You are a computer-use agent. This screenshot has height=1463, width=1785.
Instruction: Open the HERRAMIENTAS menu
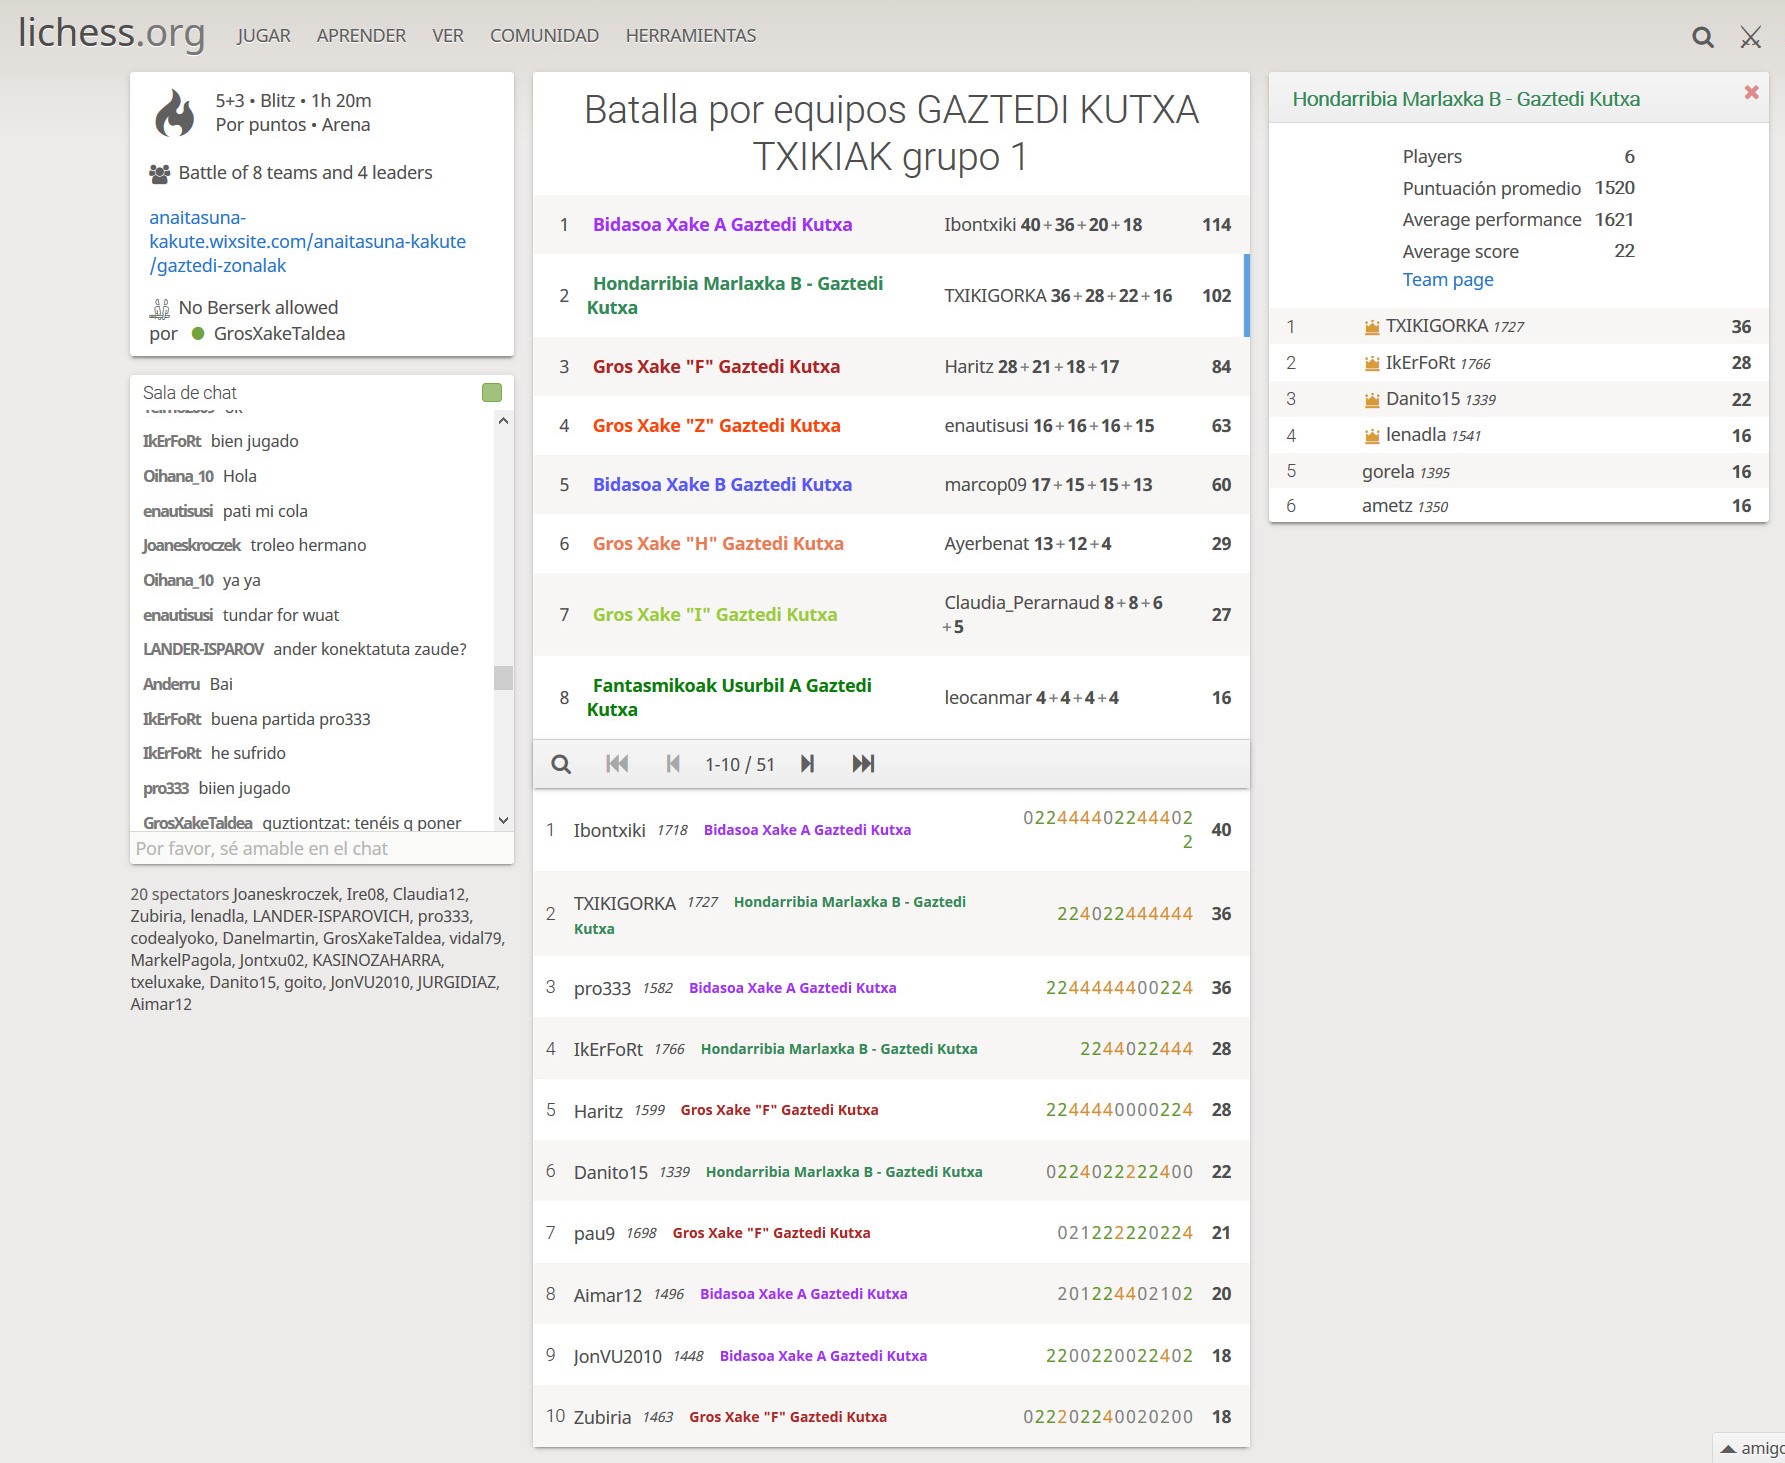tap(690, 36)
